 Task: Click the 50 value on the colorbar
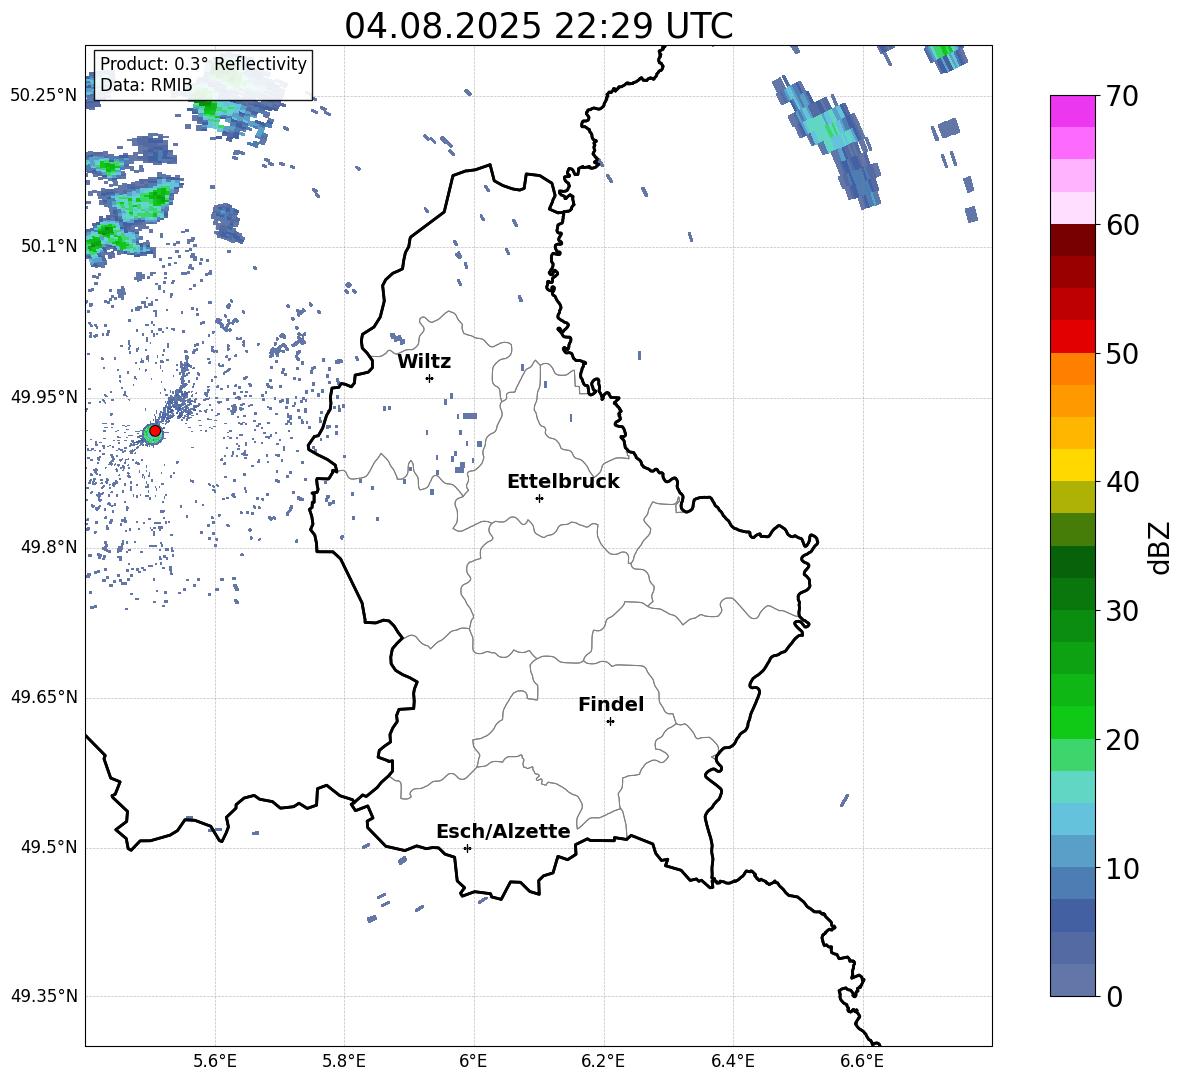pyautogui.click(x=1122, y=353)
